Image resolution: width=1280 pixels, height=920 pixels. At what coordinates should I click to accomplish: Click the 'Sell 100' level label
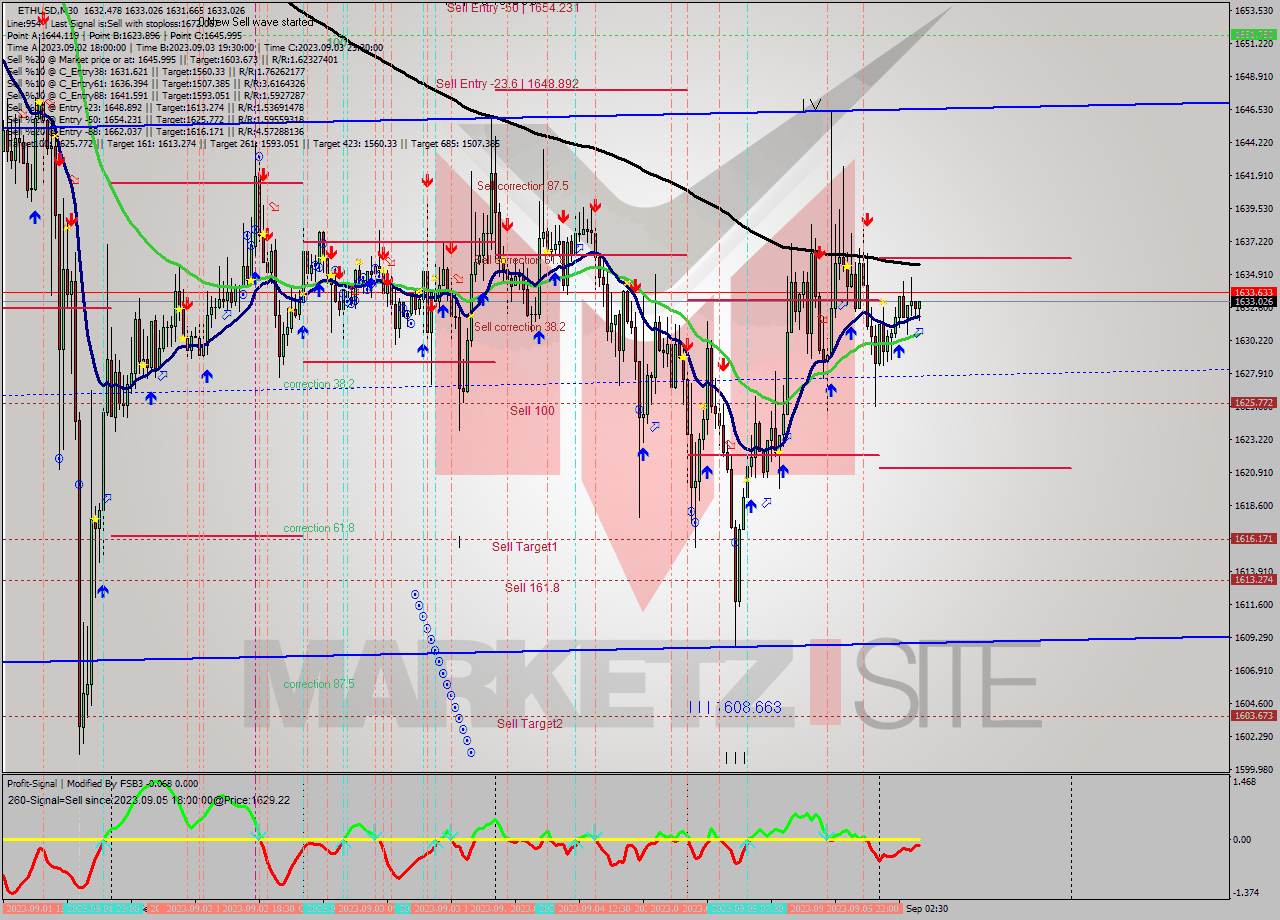pos(532,411)
